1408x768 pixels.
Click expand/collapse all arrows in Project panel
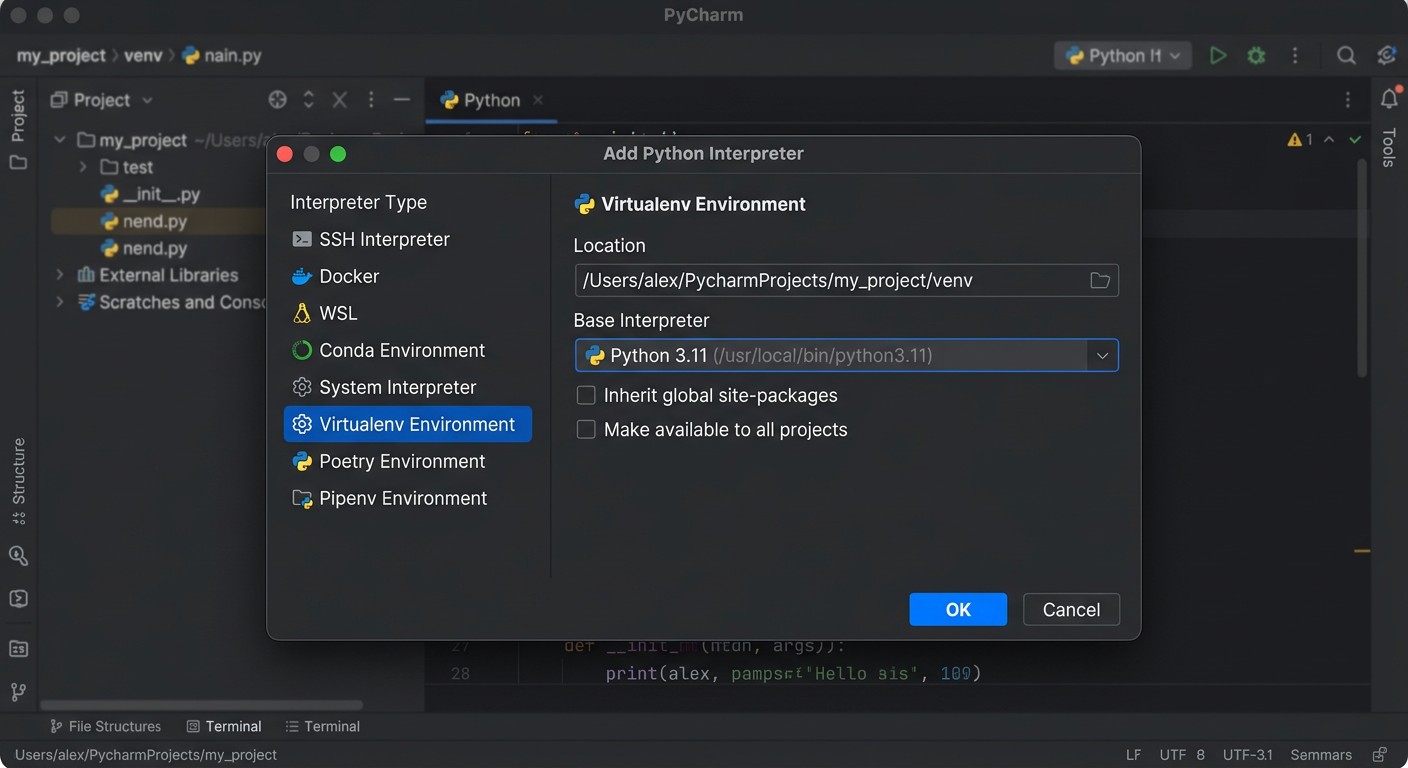(x=309, y=100)
